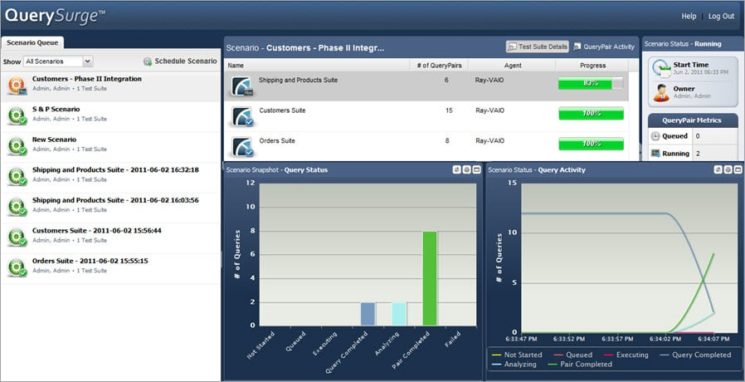The height and width of the screenshot is (382, 745).
Task: Click the Customers Suite 100% progress bar
Action: tap(591, 114)
